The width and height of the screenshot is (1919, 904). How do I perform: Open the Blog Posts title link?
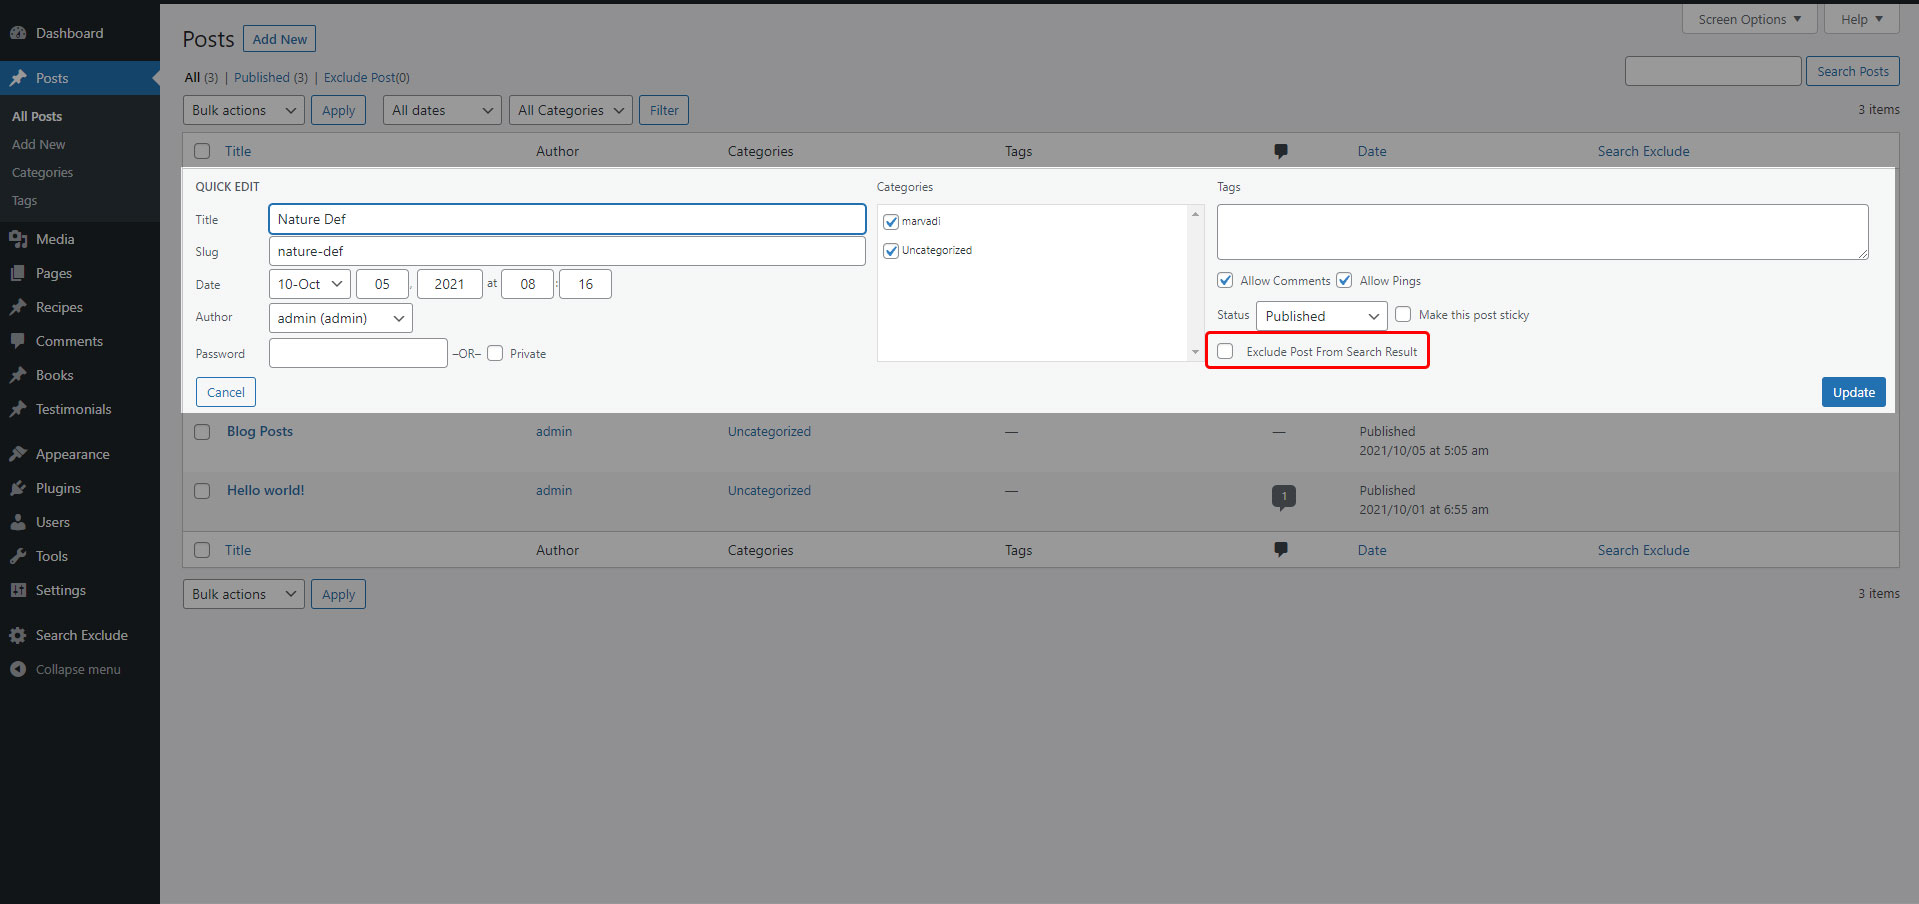(260, 431)
